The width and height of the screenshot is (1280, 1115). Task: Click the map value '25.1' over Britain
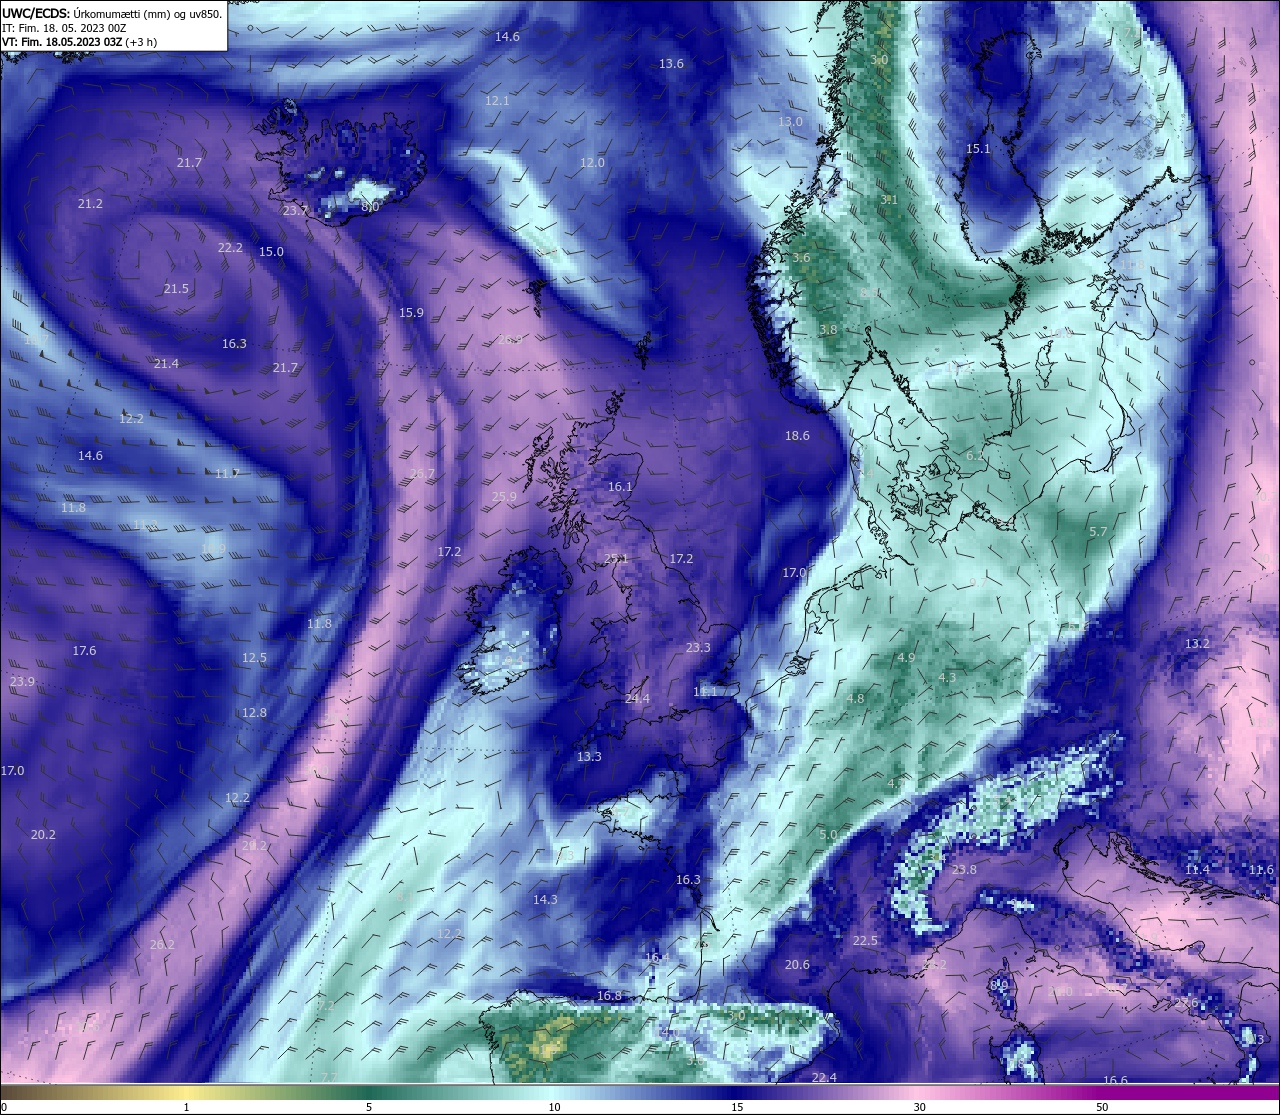[x=616, y=559]
